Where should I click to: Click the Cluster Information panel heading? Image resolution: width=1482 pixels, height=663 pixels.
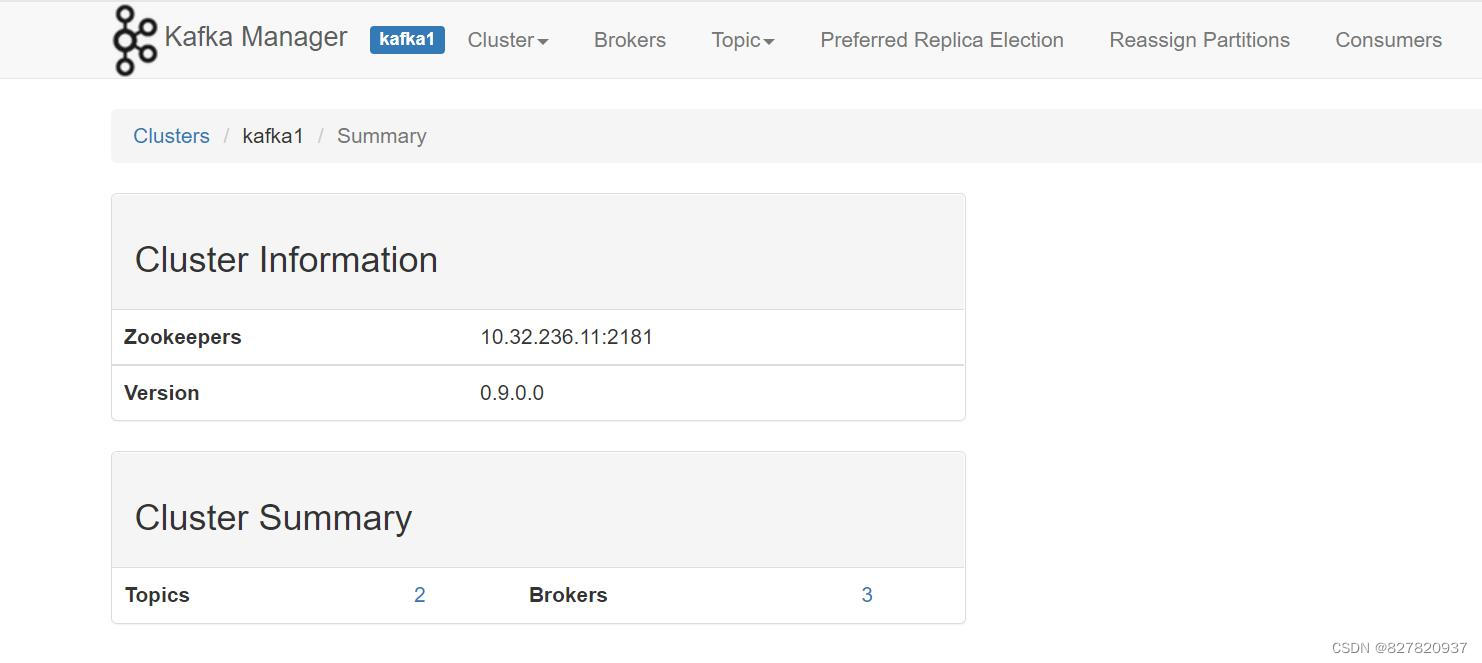[286, 260]
